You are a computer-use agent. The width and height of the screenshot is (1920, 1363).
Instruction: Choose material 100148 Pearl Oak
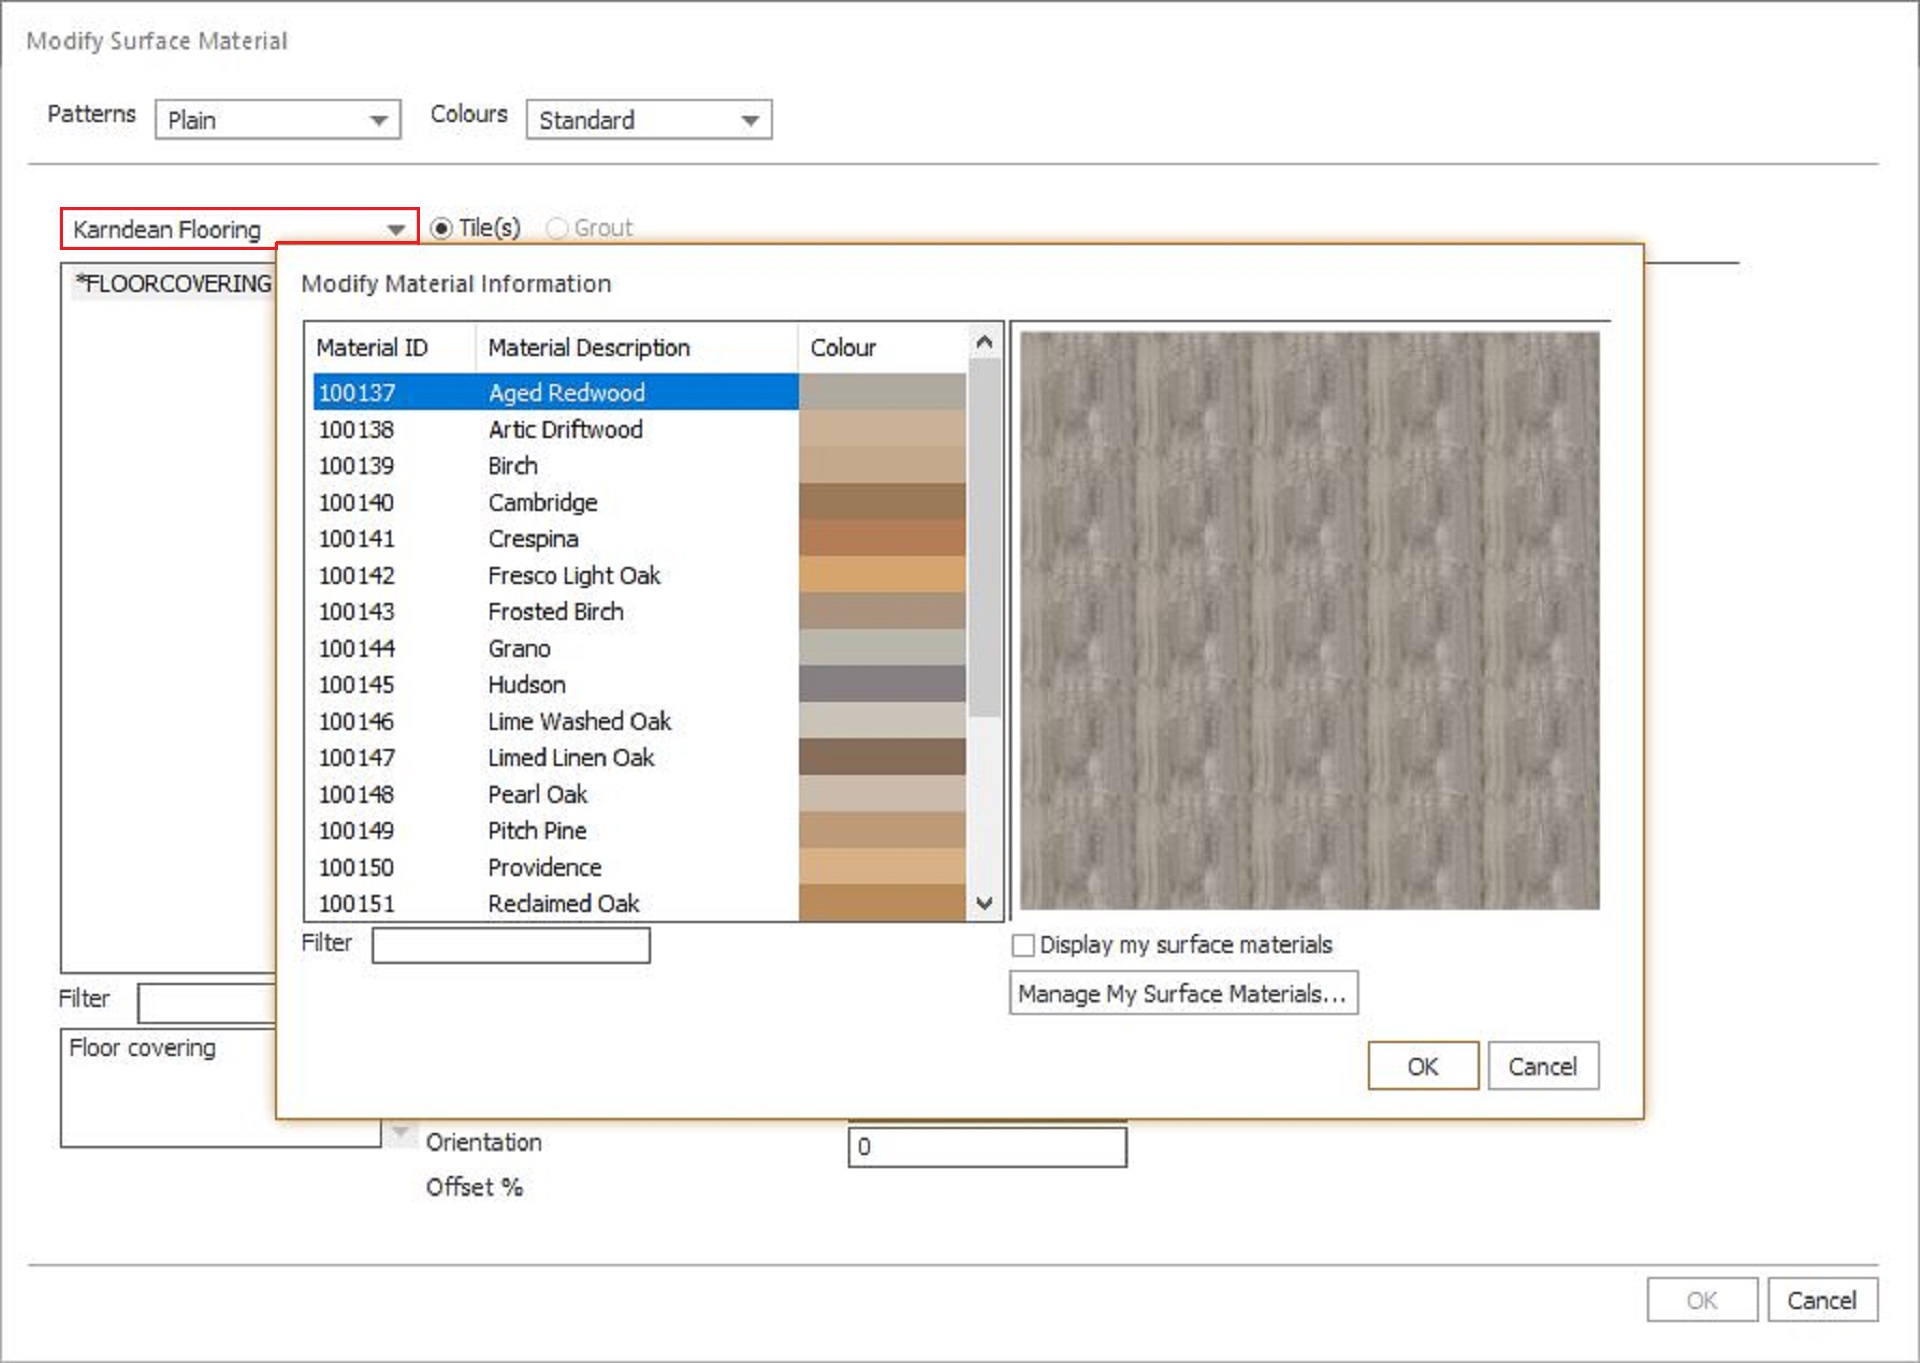pyautogui.click(x=640, y=794)
